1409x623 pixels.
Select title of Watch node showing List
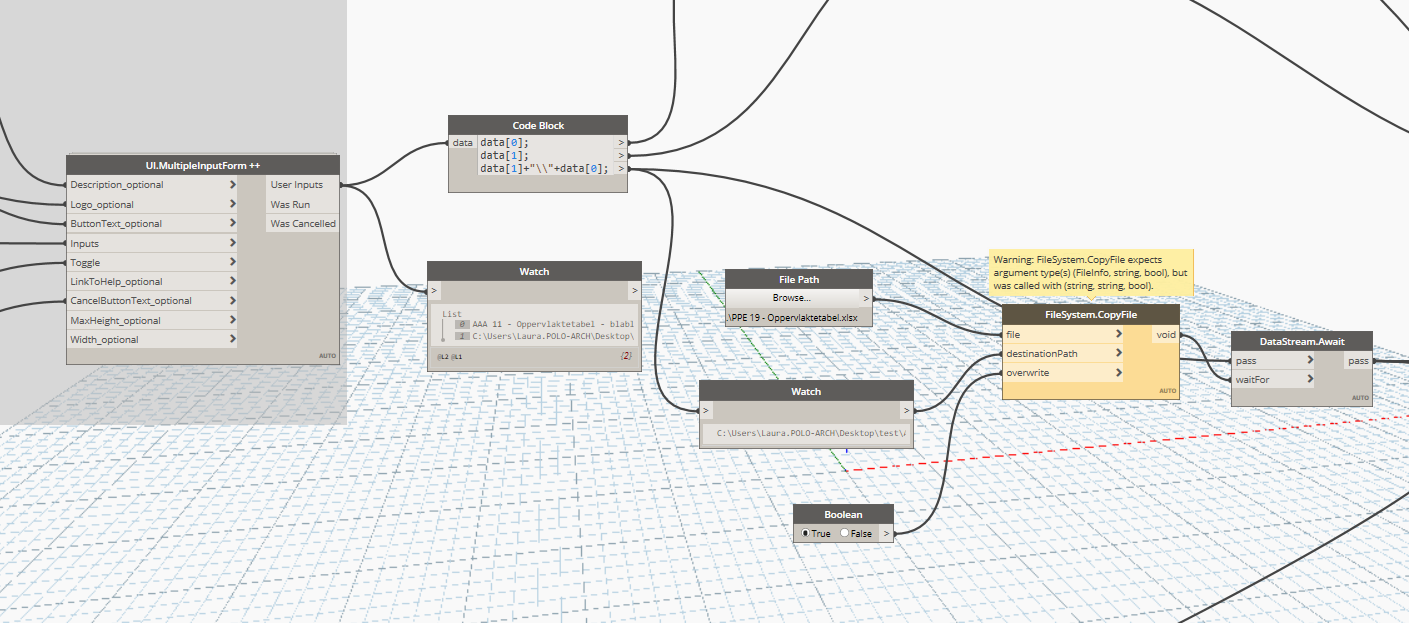tap(534, 271)
